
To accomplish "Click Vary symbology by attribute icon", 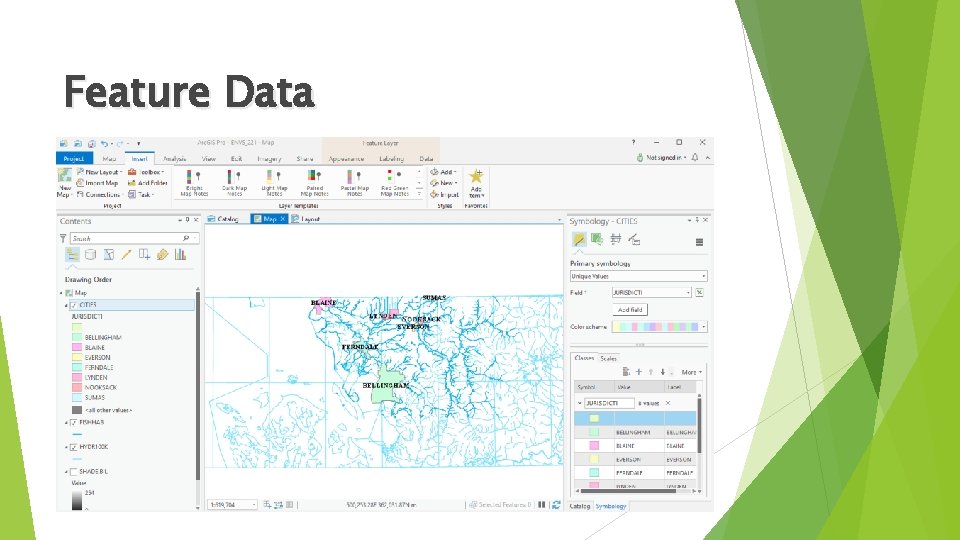I will click(597, 239).
